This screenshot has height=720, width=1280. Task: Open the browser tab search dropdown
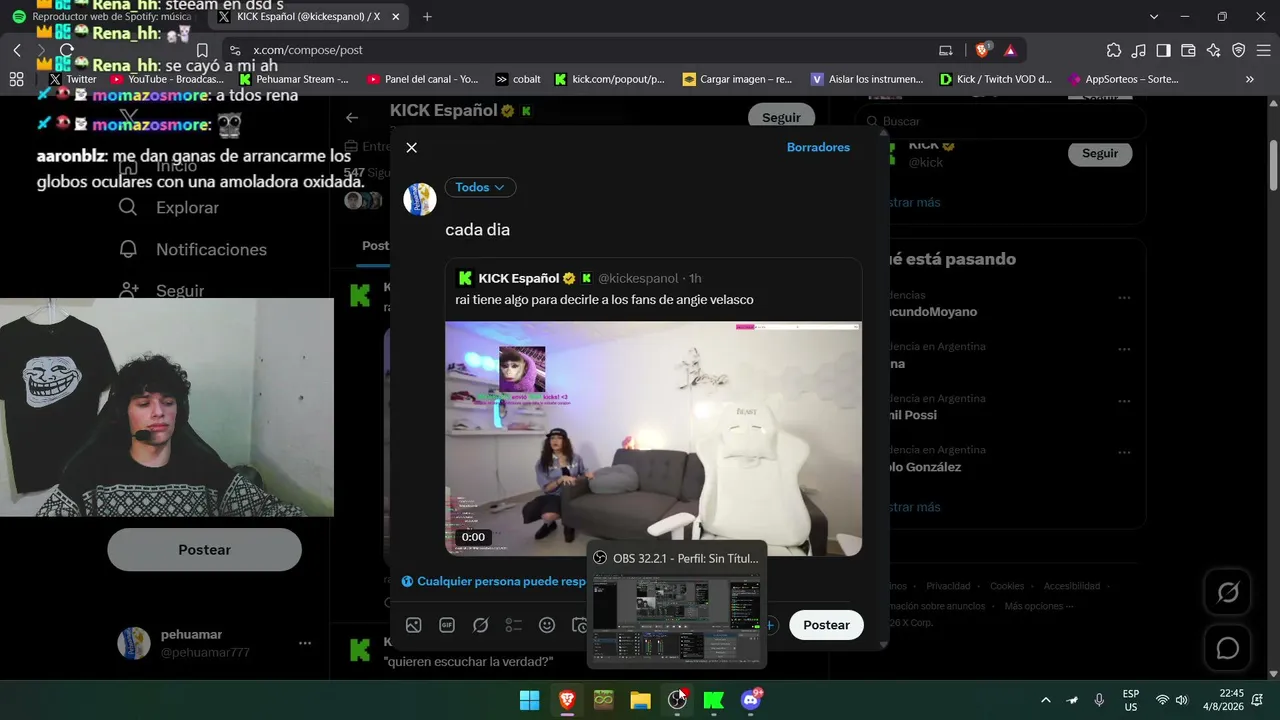click(x=1155, y=17)
